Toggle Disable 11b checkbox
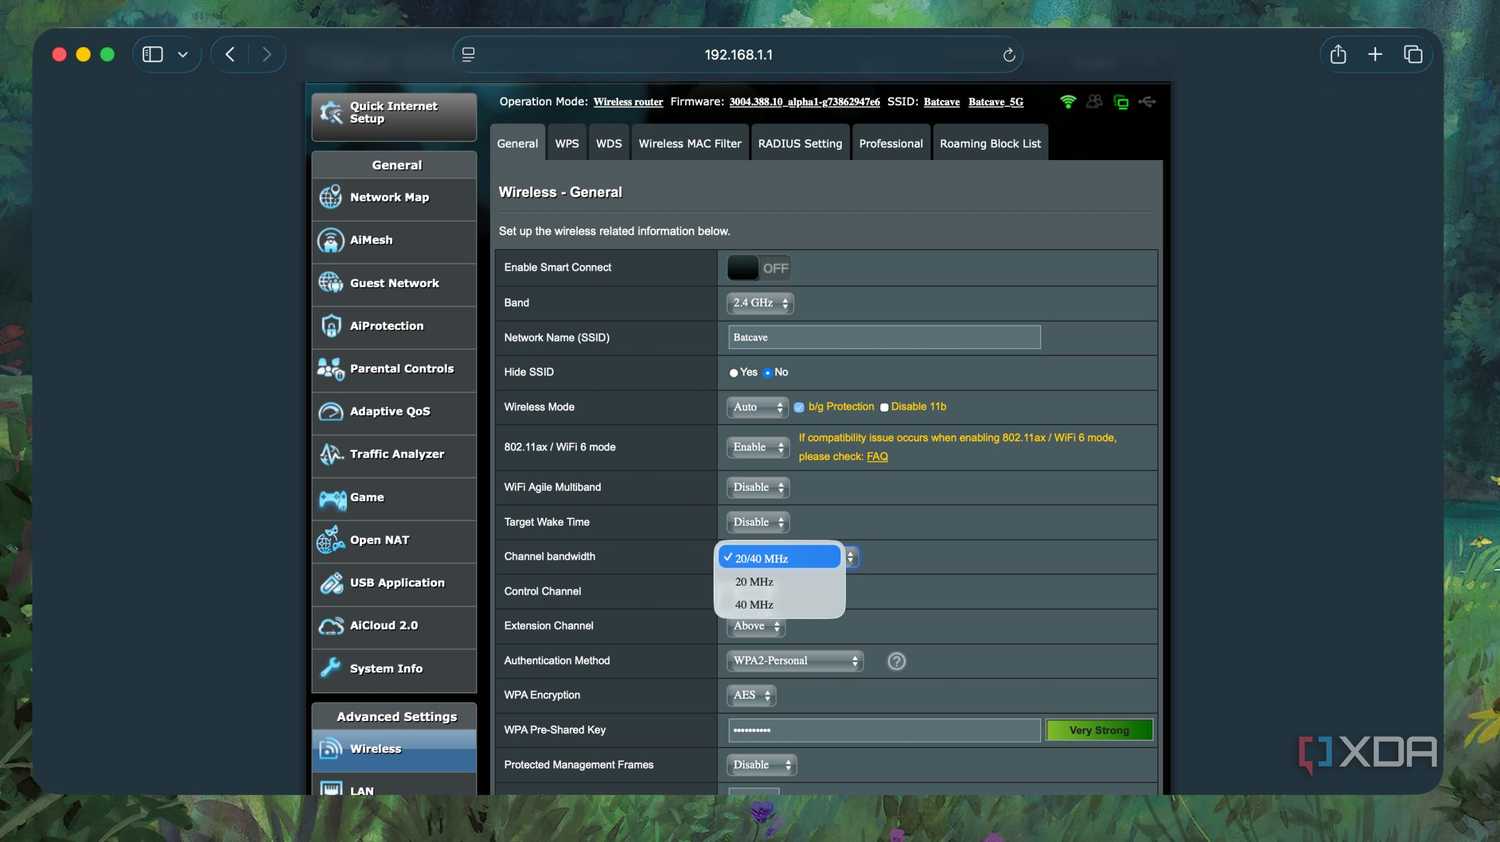This screenshot has height=842, width=1500. 884,407
